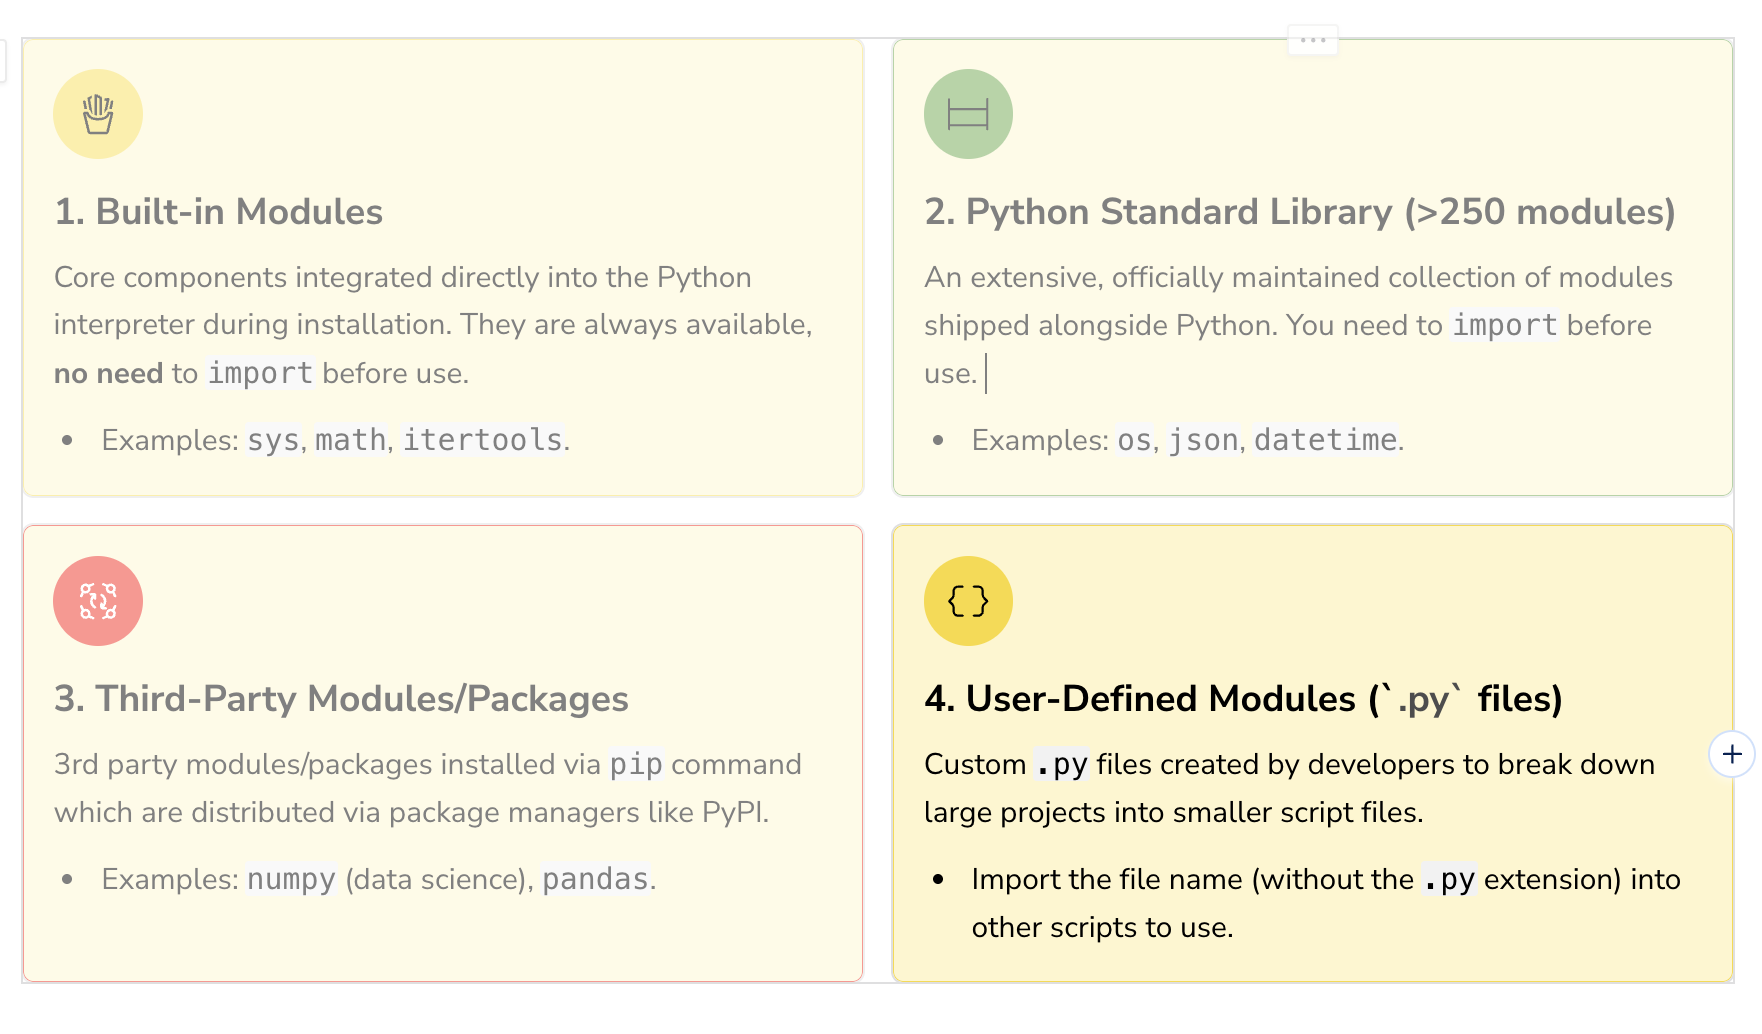This screenshot has height=1034, width=1762.
Task: Click the 'pandas' code example
Action: [595, 879]
